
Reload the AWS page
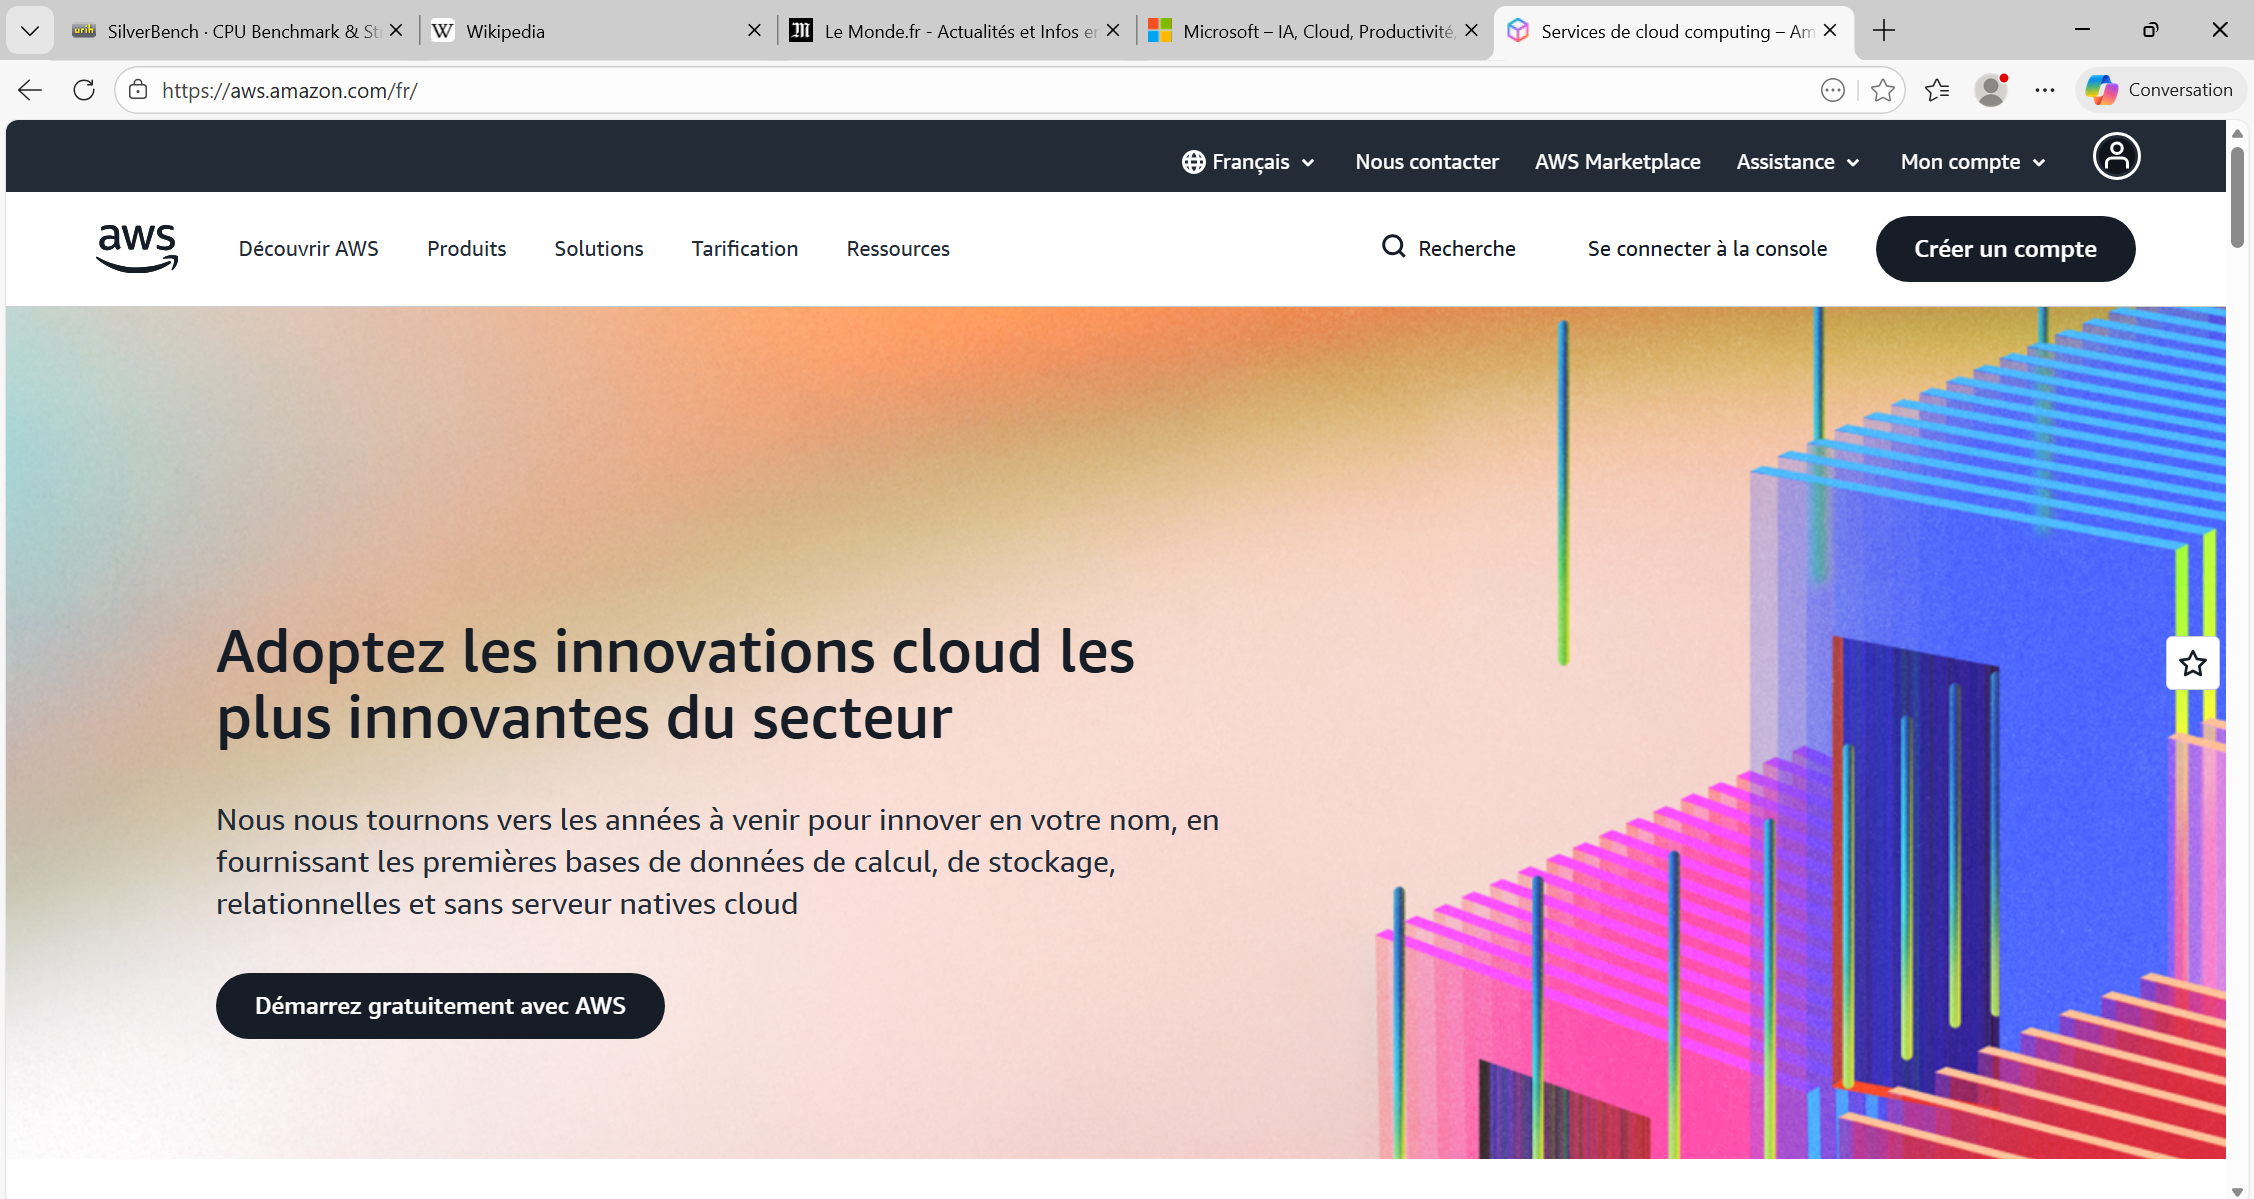[84, 90]
